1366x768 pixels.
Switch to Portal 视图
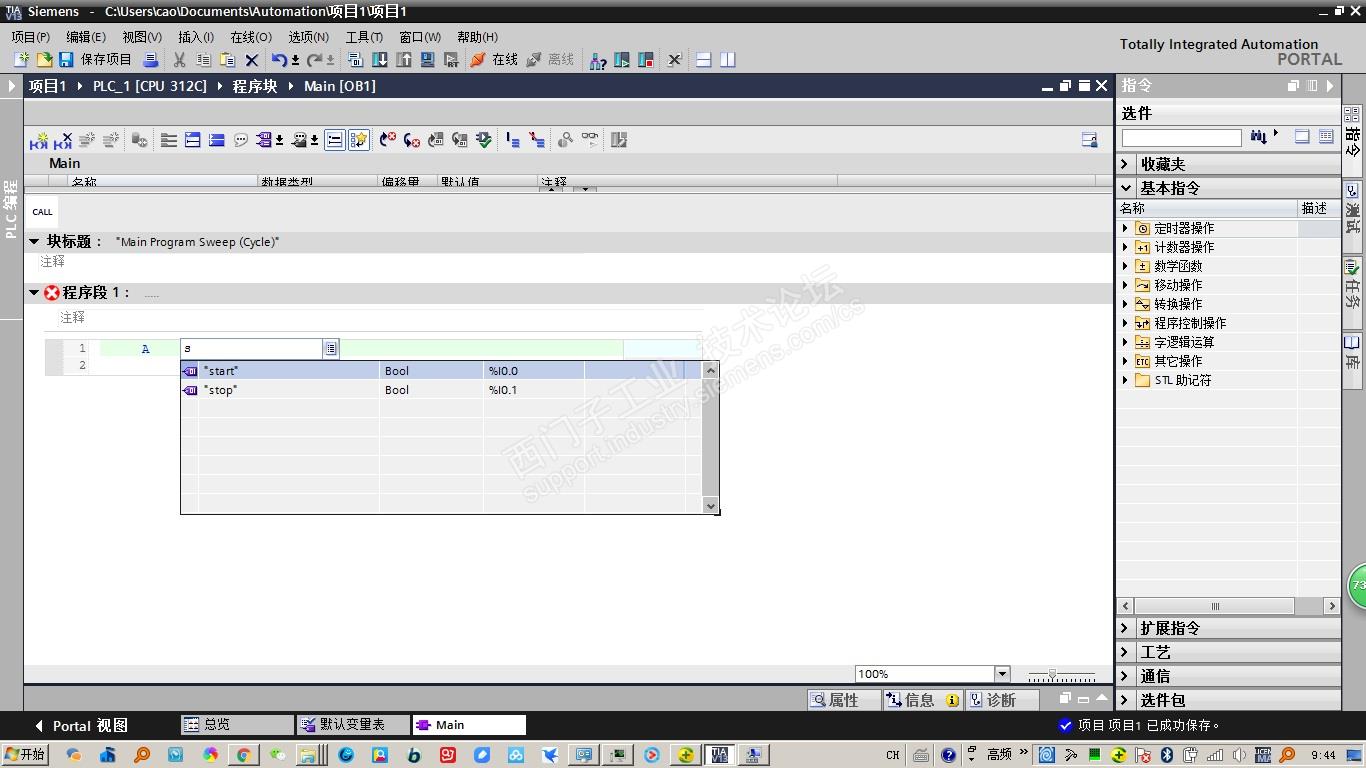click(82, 726)
